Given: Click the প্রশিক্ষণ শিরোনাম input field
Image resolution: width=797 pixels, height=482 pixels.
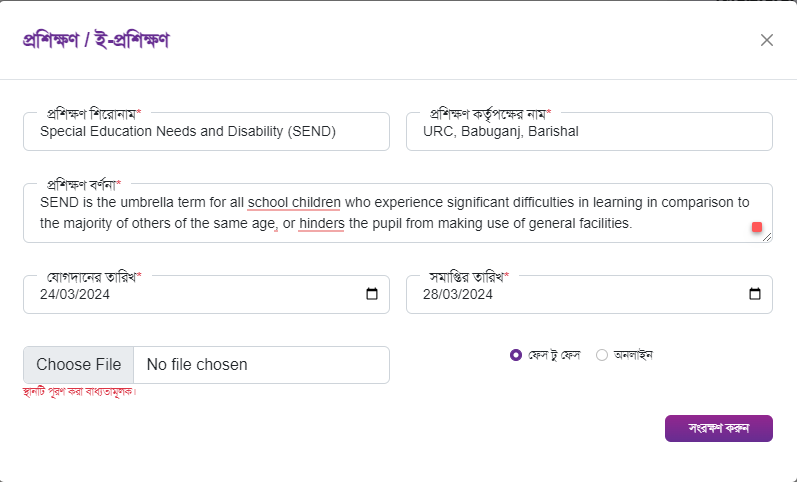Looking at the screenshot, I should (x=206, y=132).
